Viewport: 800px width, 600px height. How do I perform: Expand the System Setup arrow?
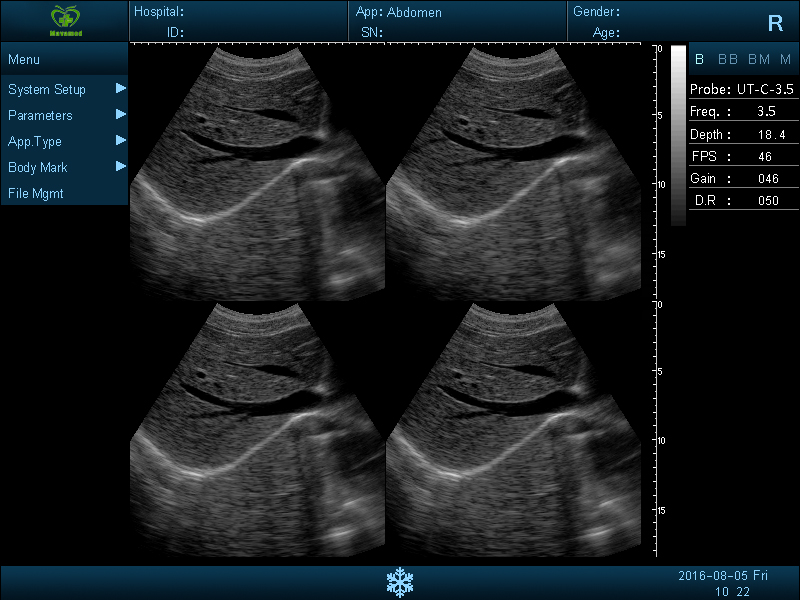[121, 88]
